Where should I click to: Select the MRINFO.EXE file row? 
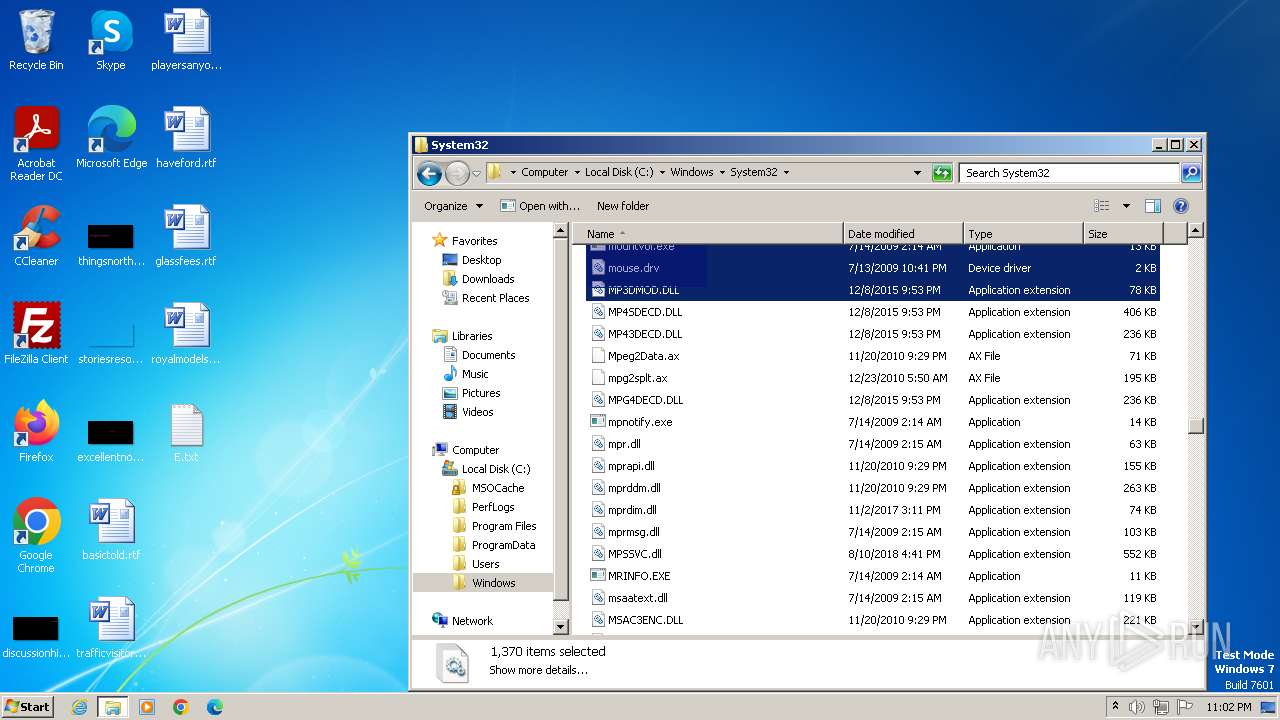coord(872,576)
